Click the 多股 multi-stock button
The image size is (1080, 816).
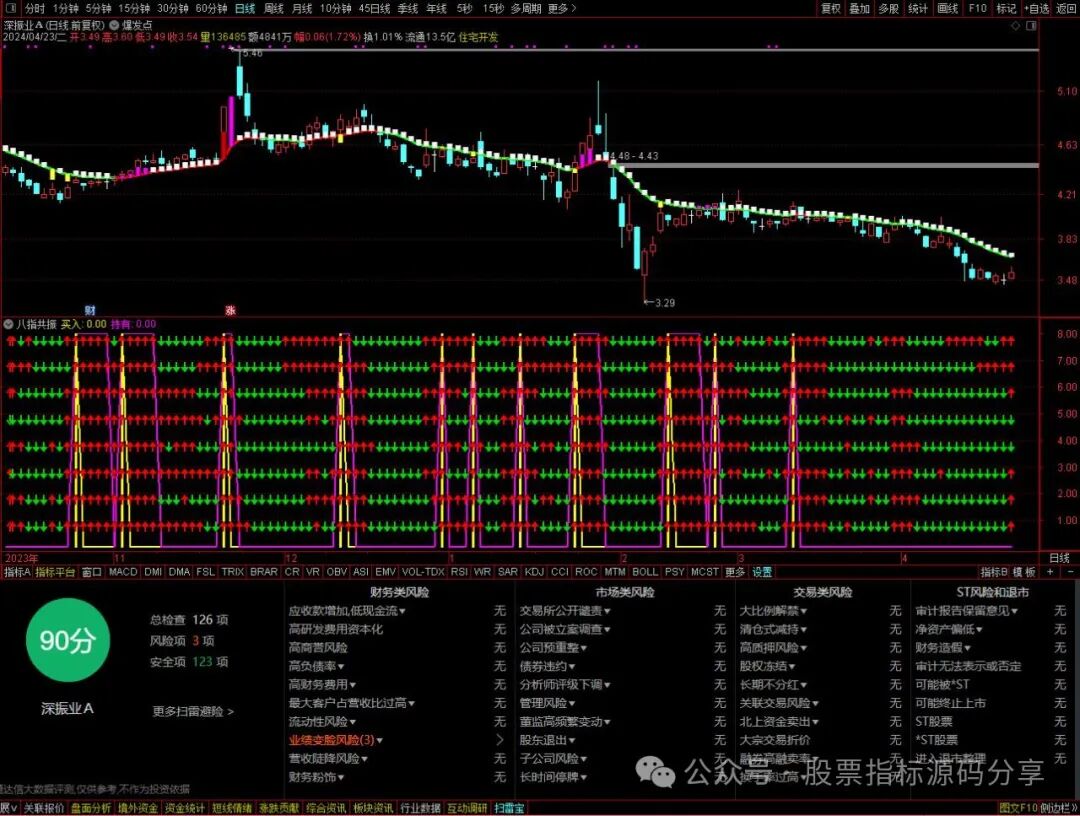point(889,8)
